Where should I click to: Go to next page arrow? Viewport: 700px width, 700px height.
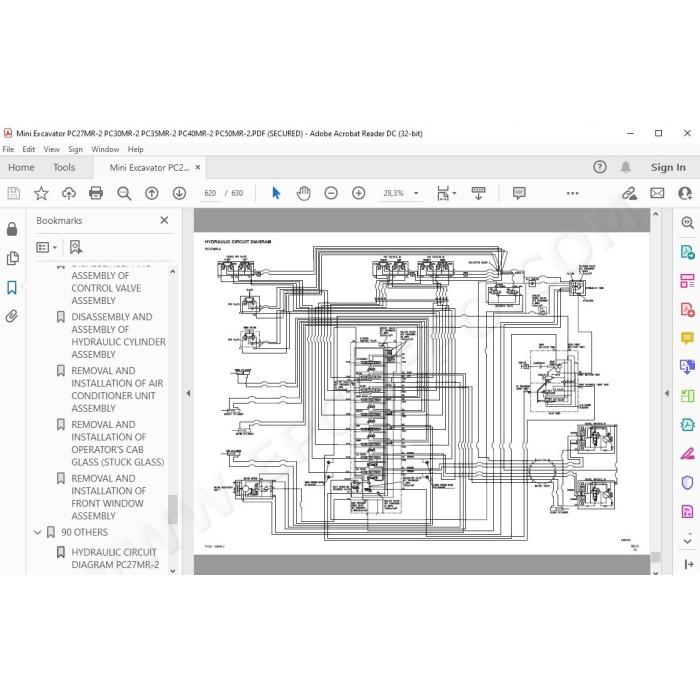179,193
